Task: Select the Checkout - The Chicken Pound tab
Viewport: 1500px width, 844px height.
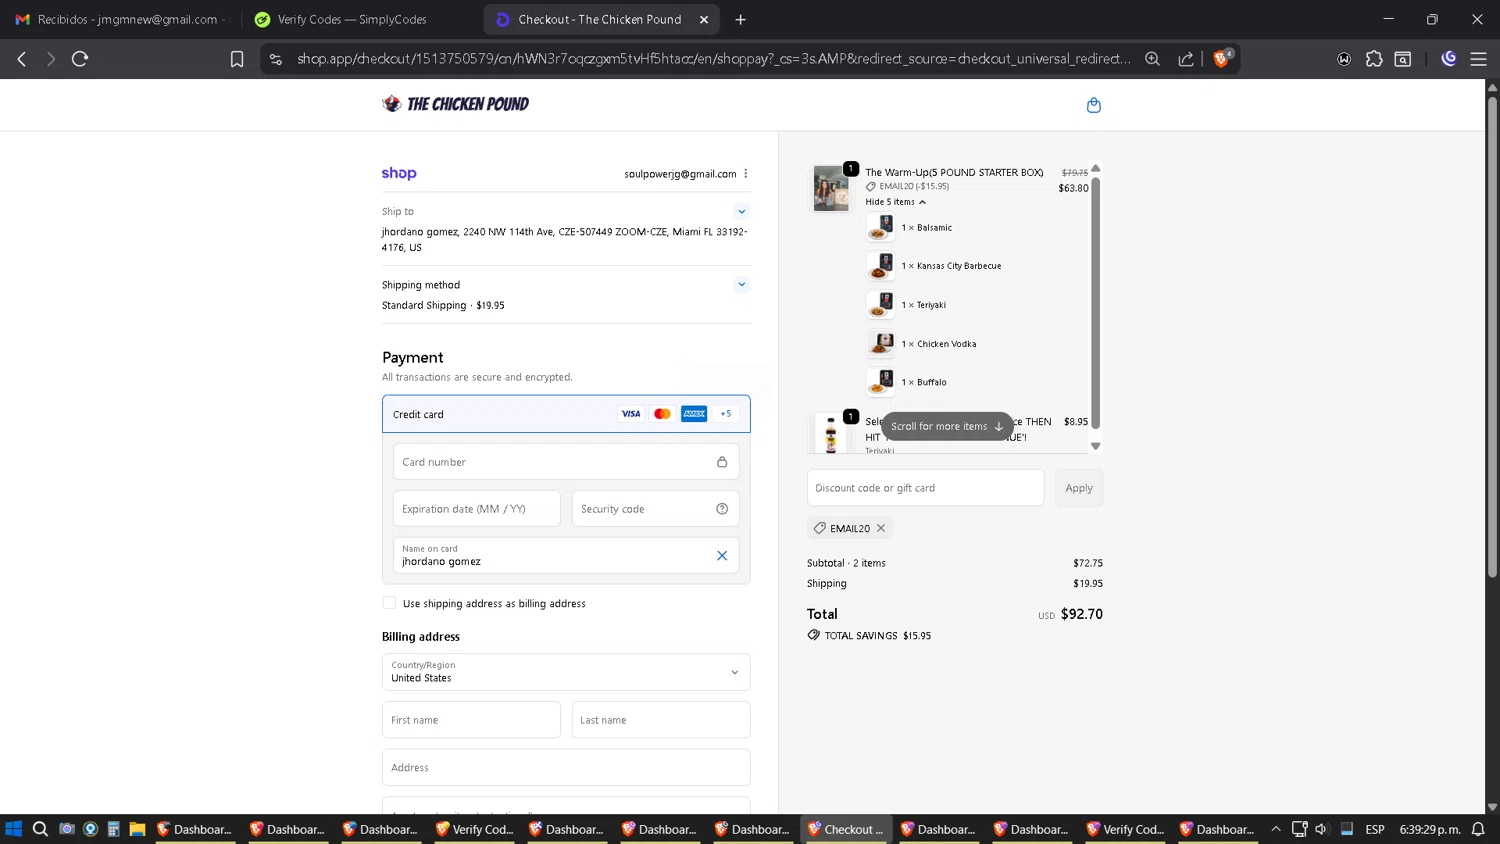Action: tap(600, 19)
